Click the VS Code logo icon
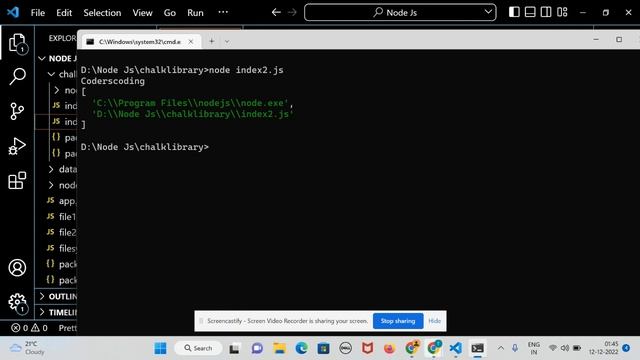The width and height of the screenshot is (640, 360). [13, 12]
